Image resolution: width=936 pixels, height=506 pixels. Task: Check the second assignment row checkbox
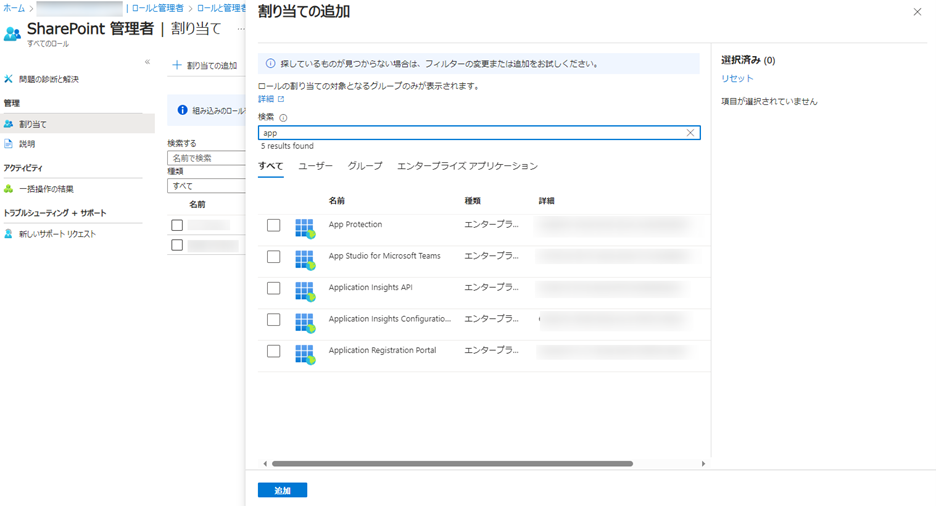coord(177,245)
